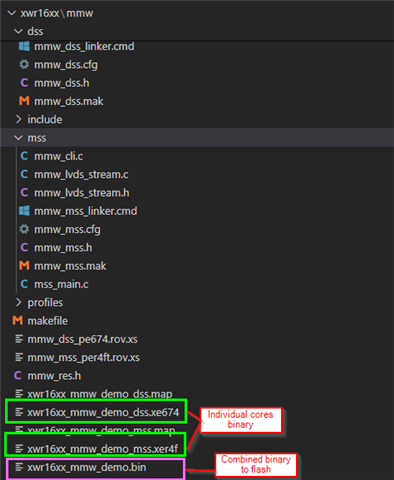Click the M icon of mmw_dss.mak
This screenshot has width=394, height=480.
click(24, 101)
